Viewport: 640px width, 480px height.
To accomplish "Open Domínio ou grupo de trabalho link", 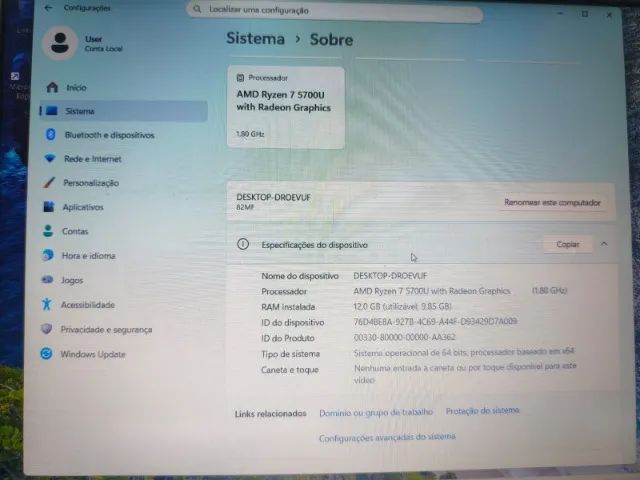I will coord(376,413).
